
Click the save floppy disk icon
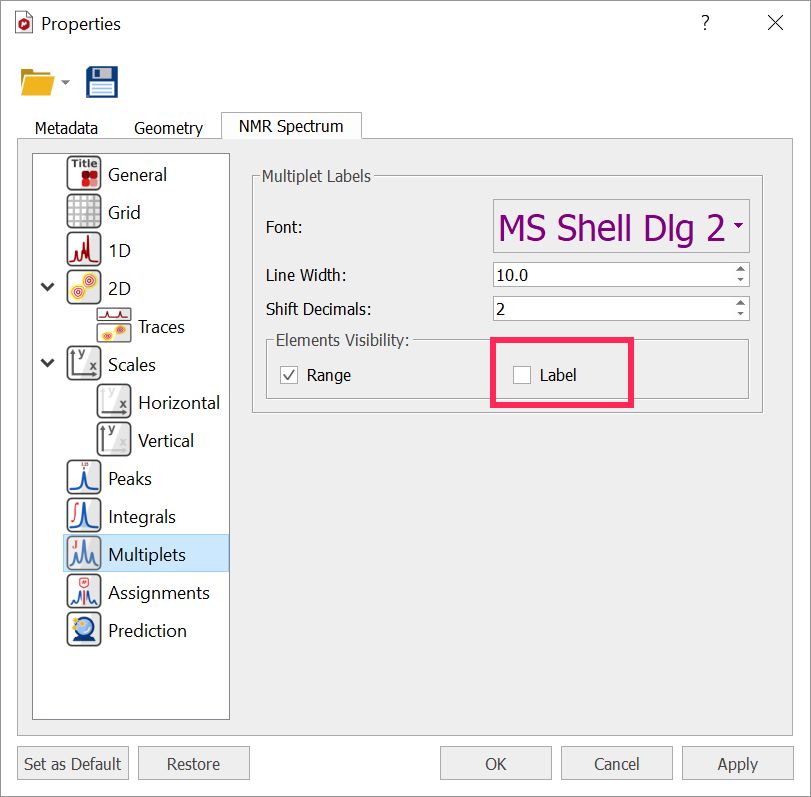click(101, 82)
